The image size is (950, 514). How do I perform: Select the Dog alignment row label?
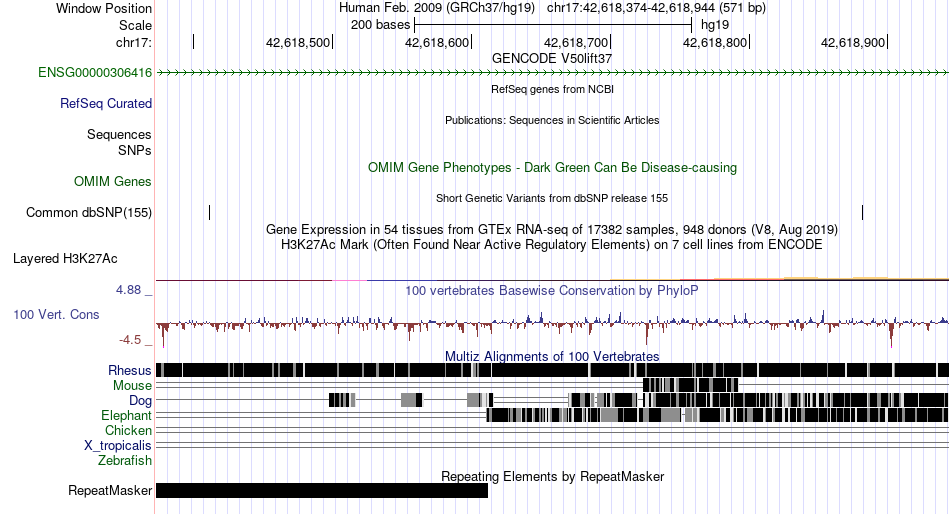(140, 400)
